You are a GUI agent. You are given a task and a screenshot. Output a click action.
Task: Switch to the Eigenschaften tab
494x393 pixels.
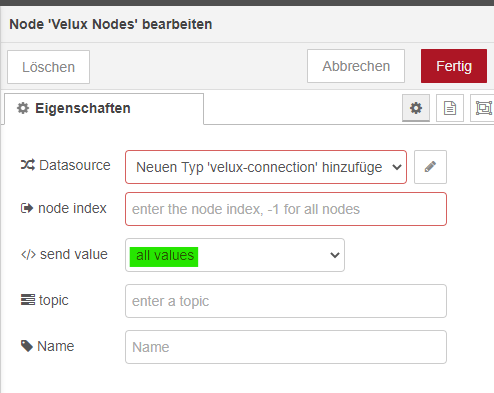tap(104, 109)
